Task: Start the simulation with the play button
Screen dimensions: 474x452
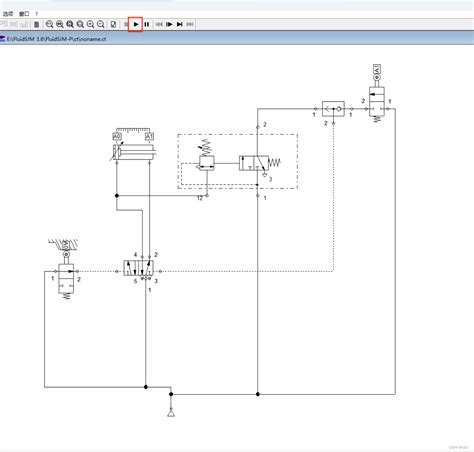Action: pyautogui.click(x=136, y=24)
